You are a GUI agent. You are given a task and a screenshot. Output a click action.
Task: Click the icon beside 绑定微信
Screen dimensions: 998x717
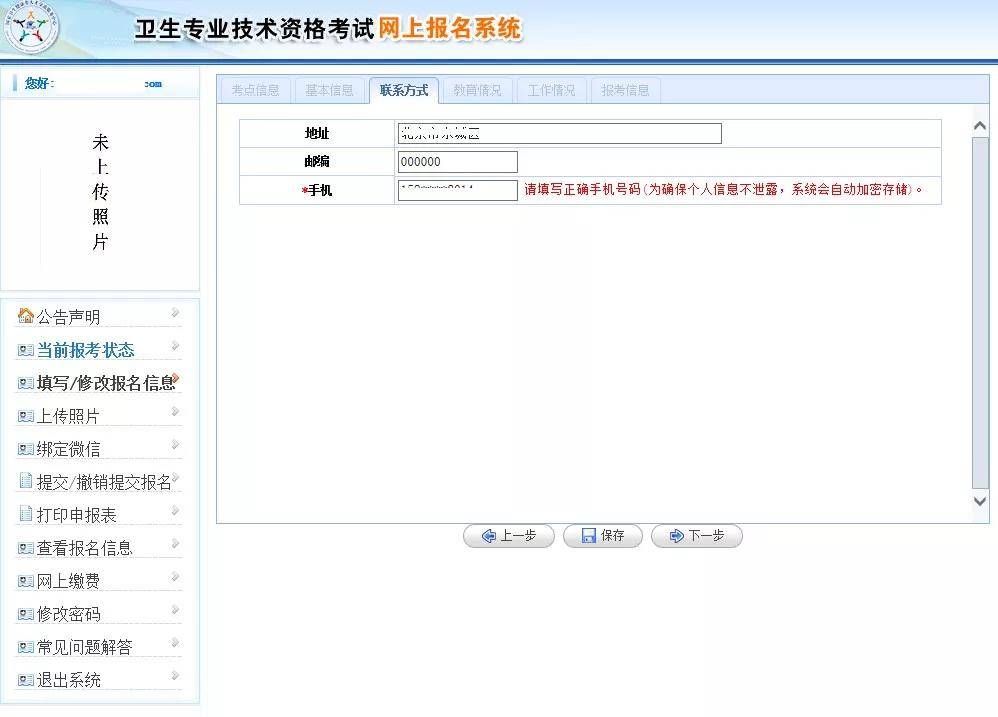click(26, 449)
